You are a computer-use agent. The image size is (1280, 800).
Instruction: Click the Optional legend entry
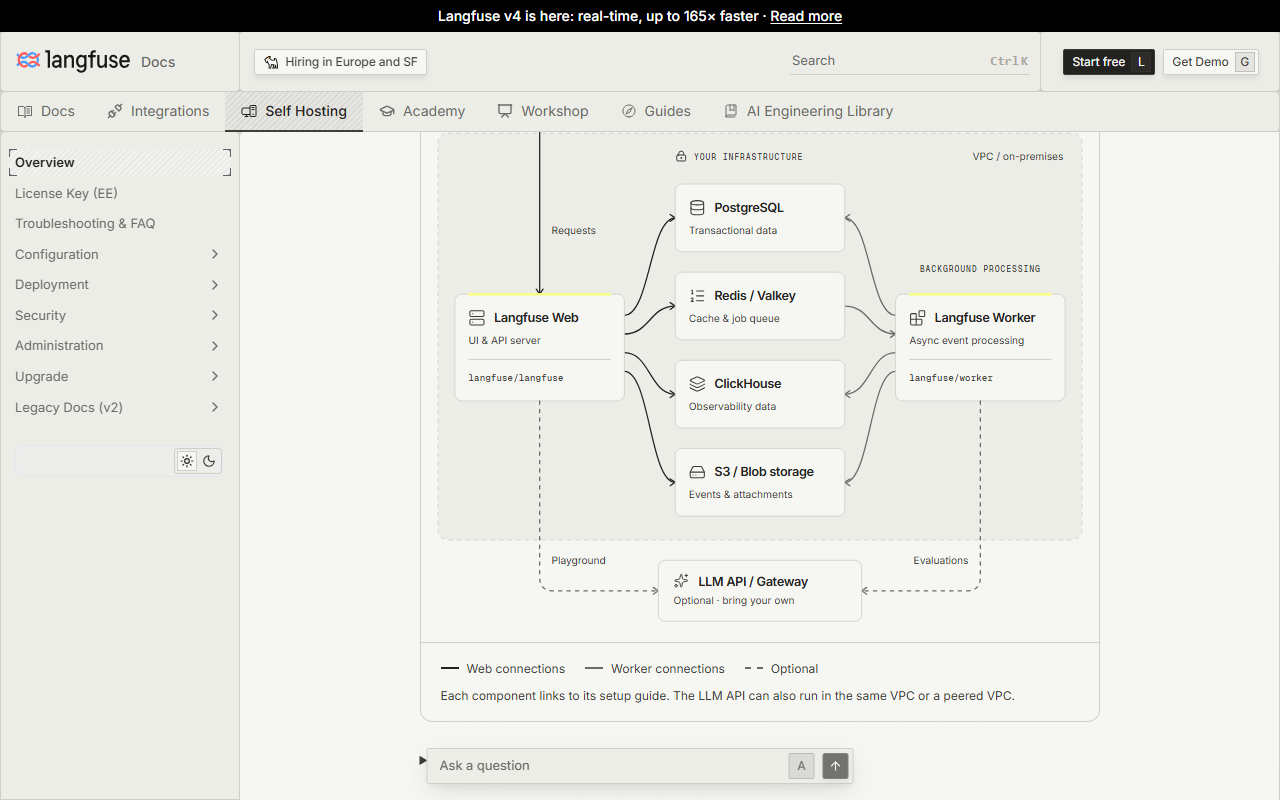click(x=782, y=669)
